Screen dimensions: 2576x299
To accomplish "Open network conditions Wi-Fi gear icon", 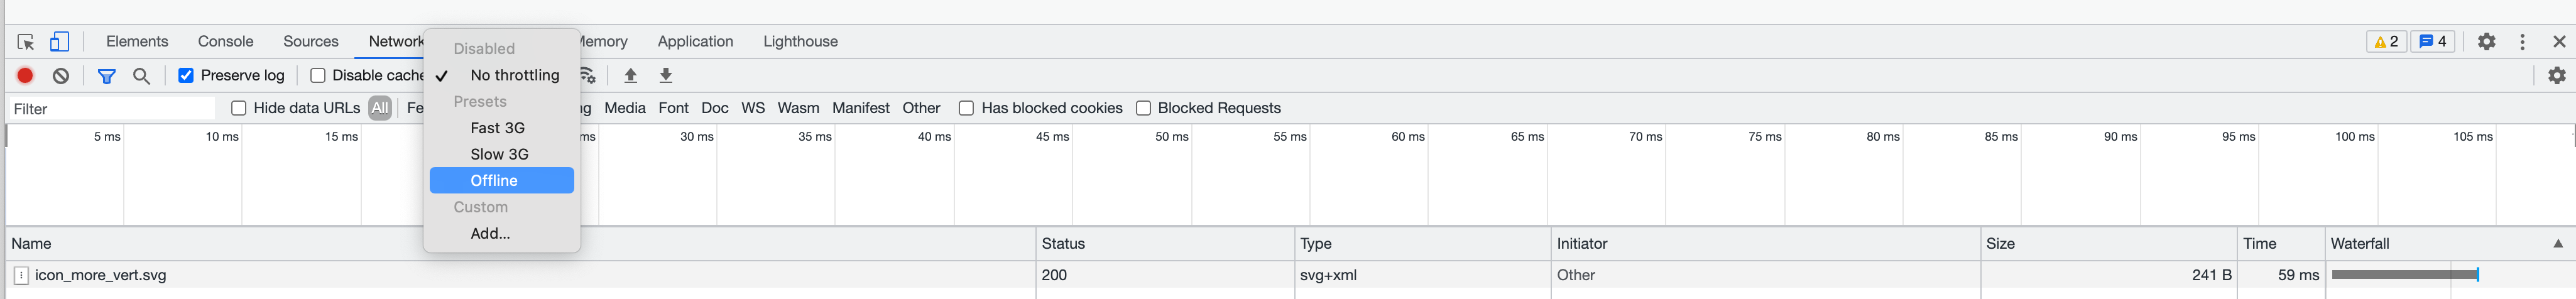I will (588, 76).
